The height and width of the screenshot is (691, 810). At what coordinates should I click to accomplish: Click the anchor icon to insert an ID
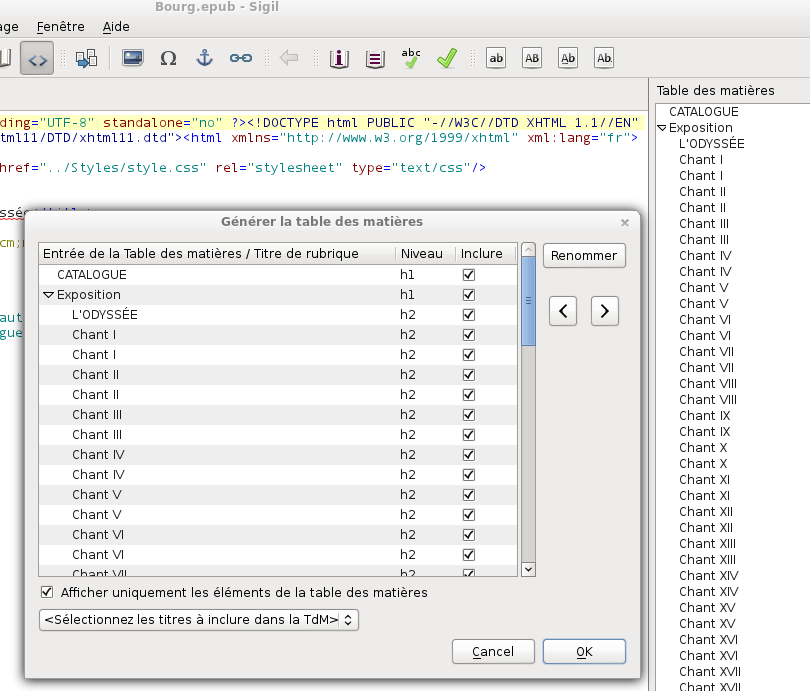pos(204,58)
